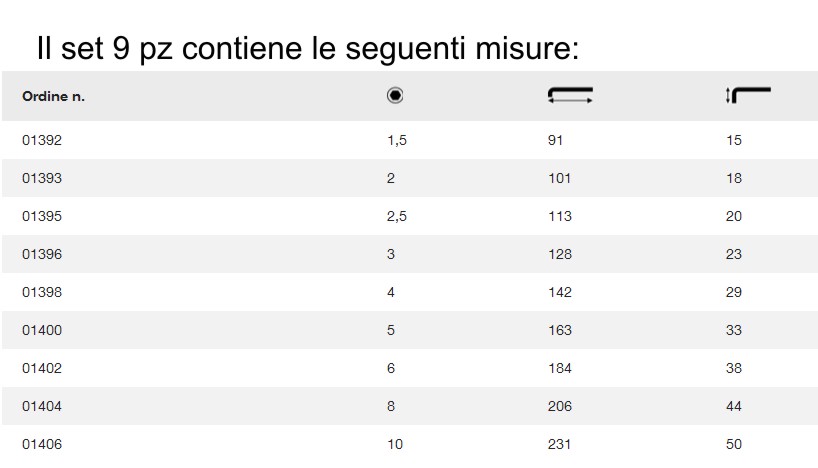Image resolution: width=818 pixels, height=468 pixels.
Task: Select order number 01393
Action: (42, 179)
